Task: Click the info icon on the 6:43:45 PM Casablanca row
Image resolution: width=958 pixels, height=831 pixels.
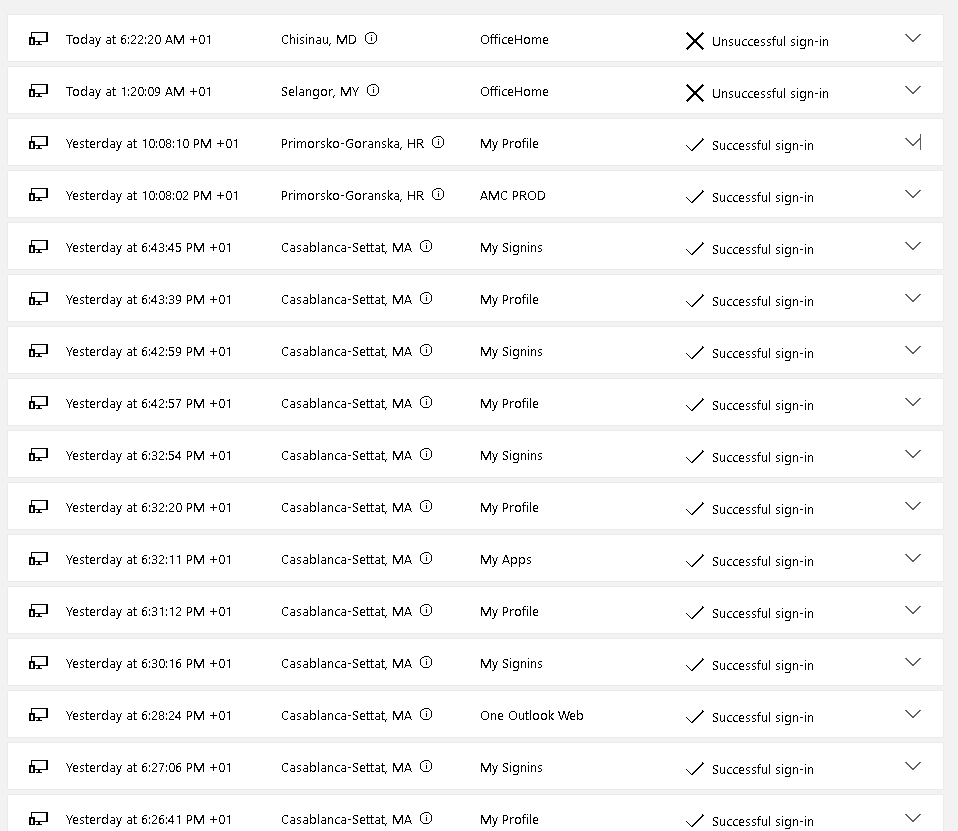Action: [x=426, y=246]
